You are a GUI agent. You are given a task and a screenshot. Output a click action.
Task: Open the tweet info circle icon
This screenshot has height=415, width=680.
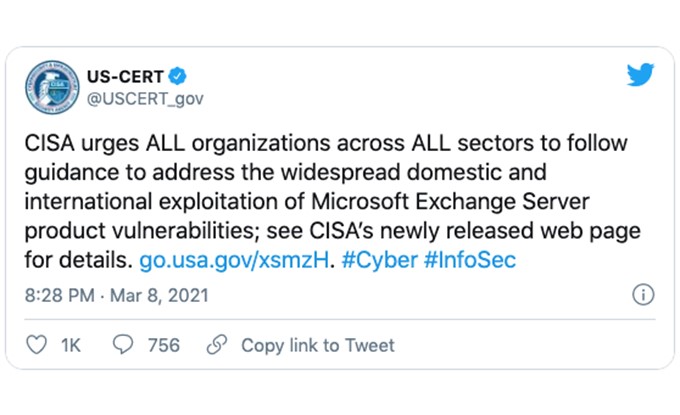coord(643,295)
